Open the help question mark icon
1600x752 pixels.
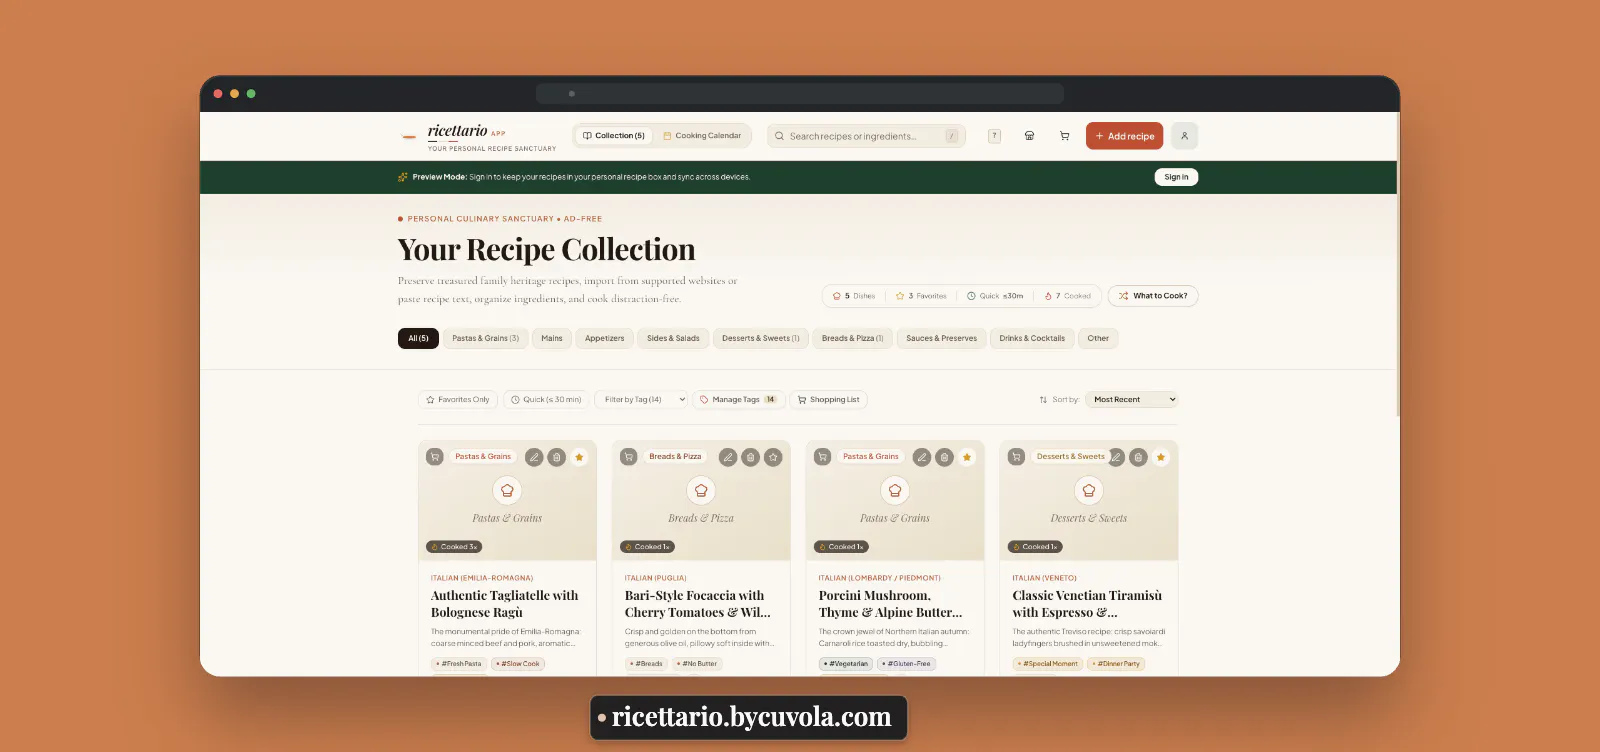(994, 136)
